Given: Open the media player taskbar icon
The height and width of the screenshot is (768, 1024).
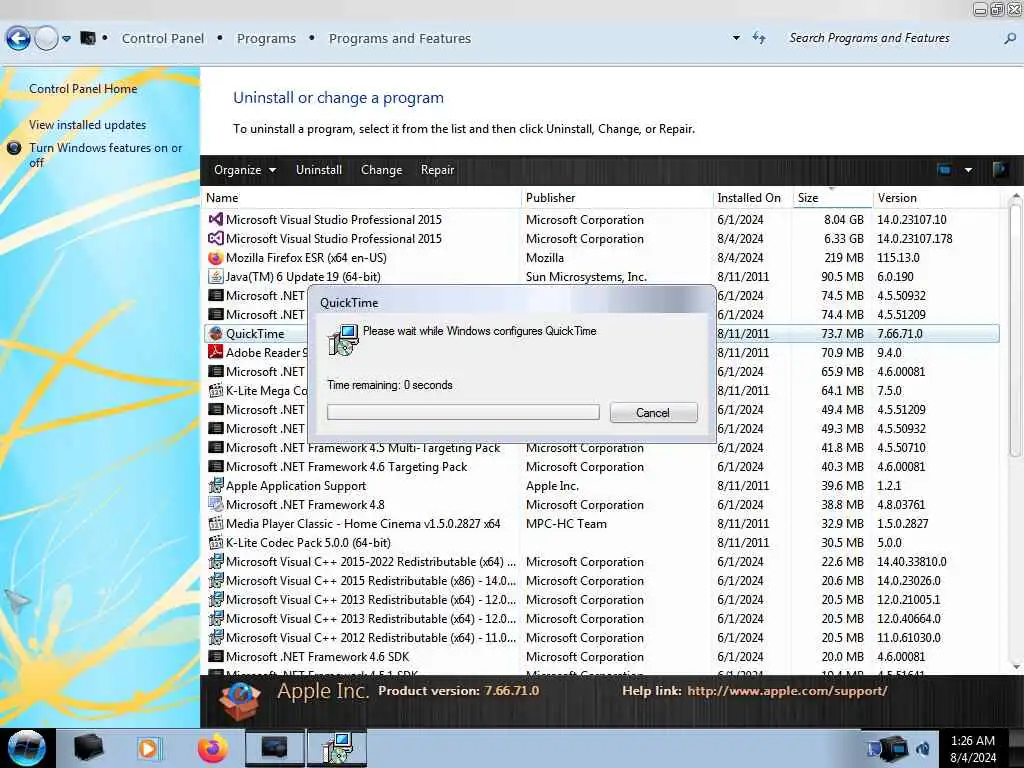Looking at the screenshot, I should 148,748.
